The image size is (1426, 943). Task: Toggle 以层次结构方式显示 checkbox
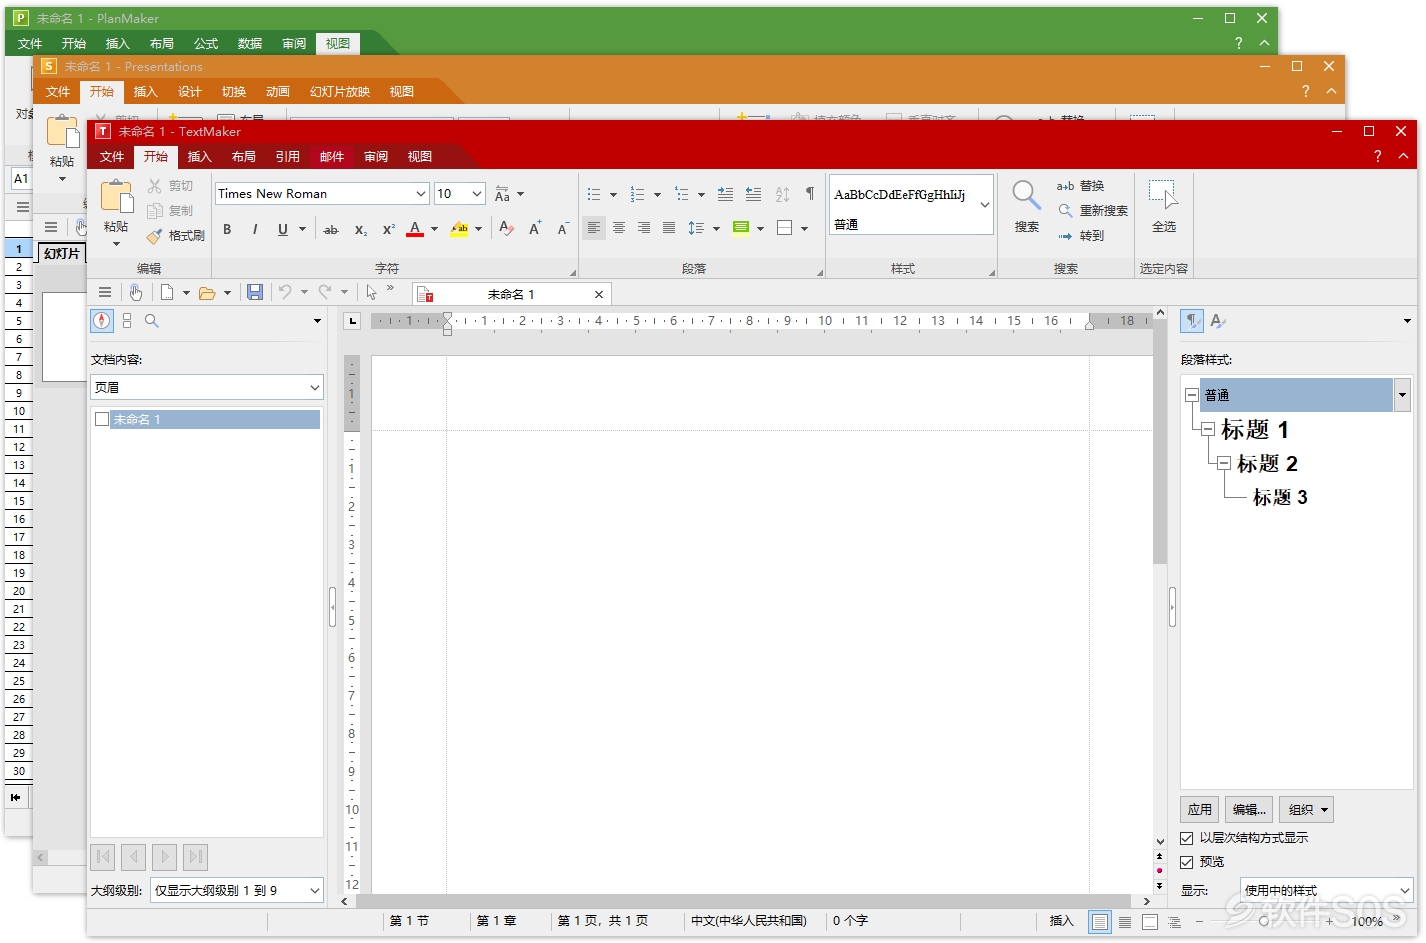point(1187,838)
